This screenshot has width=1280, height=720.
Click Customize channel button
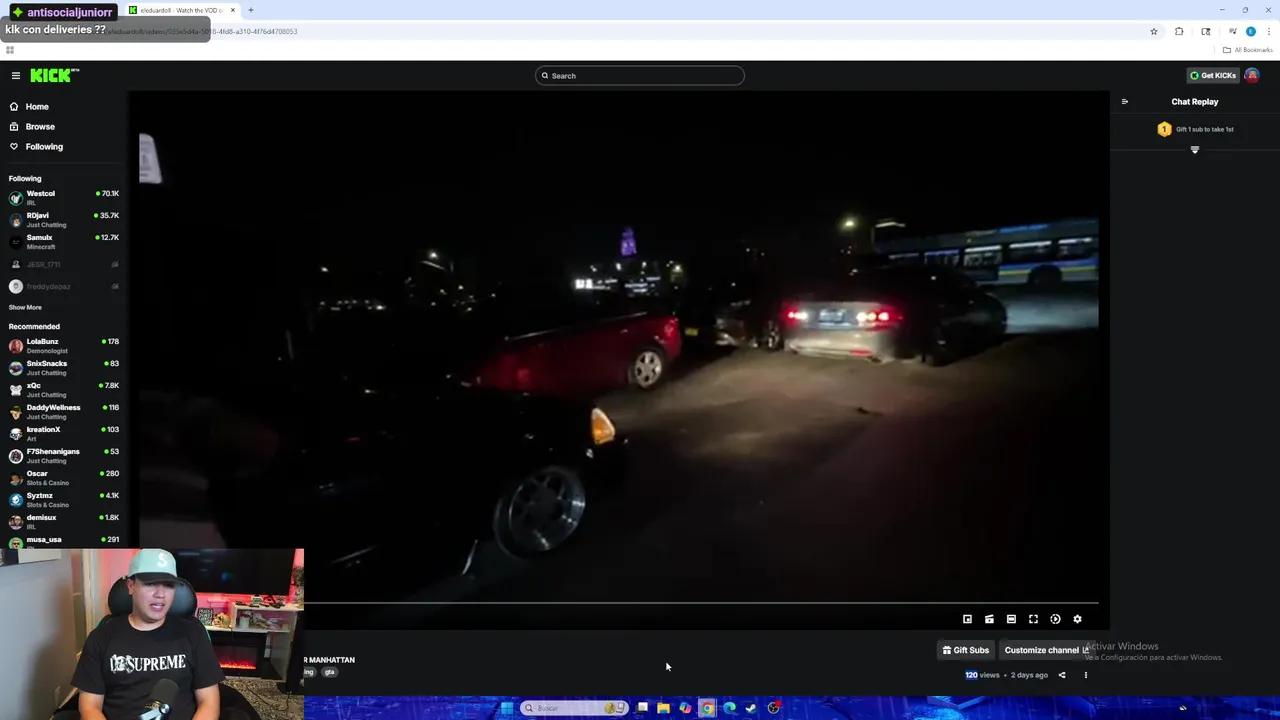(x=1046, y=650)
